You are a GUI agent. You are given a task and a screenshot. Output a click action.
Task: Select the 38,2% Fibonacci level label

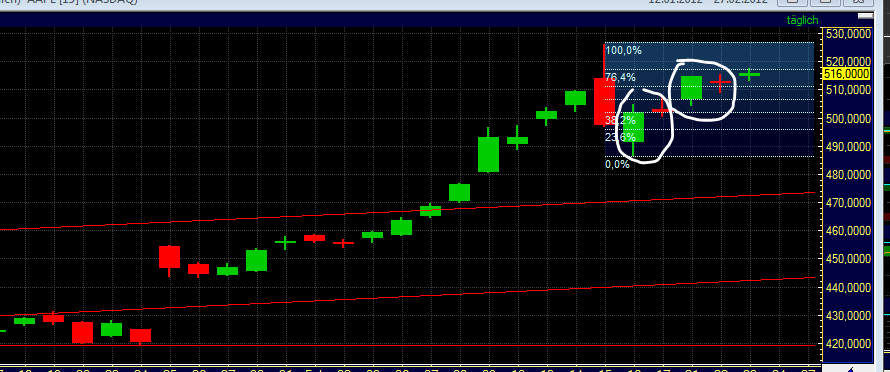click(x=620, y=120)
